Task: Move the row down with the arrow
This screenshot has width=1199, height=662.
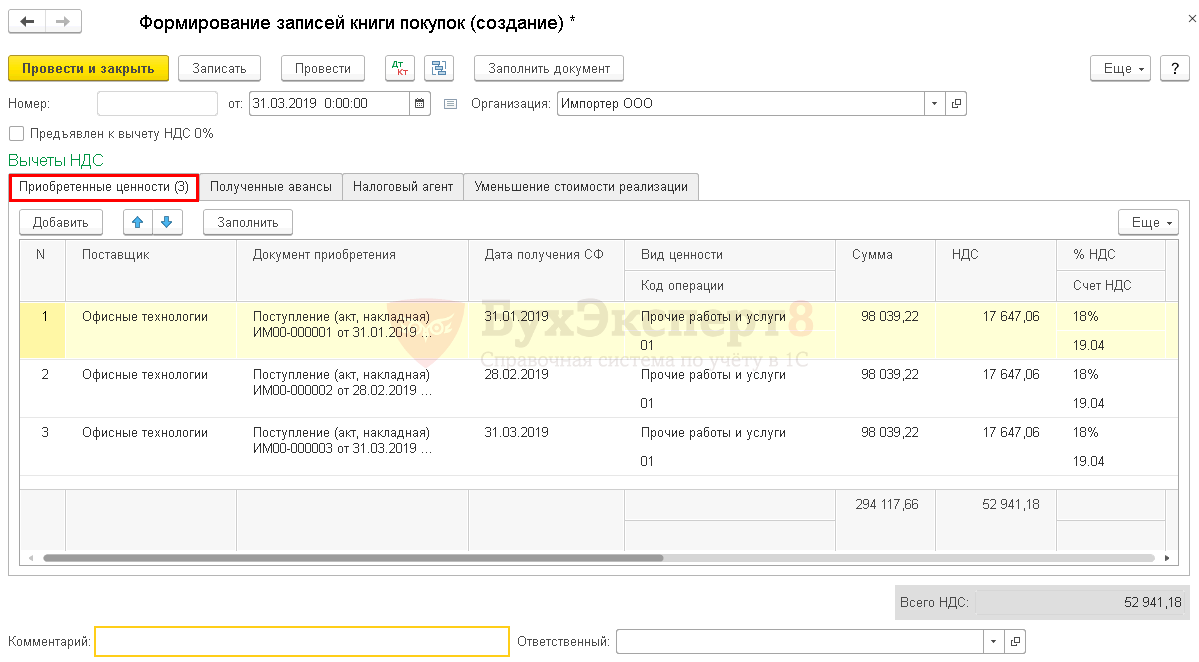Action: (167, 222)
